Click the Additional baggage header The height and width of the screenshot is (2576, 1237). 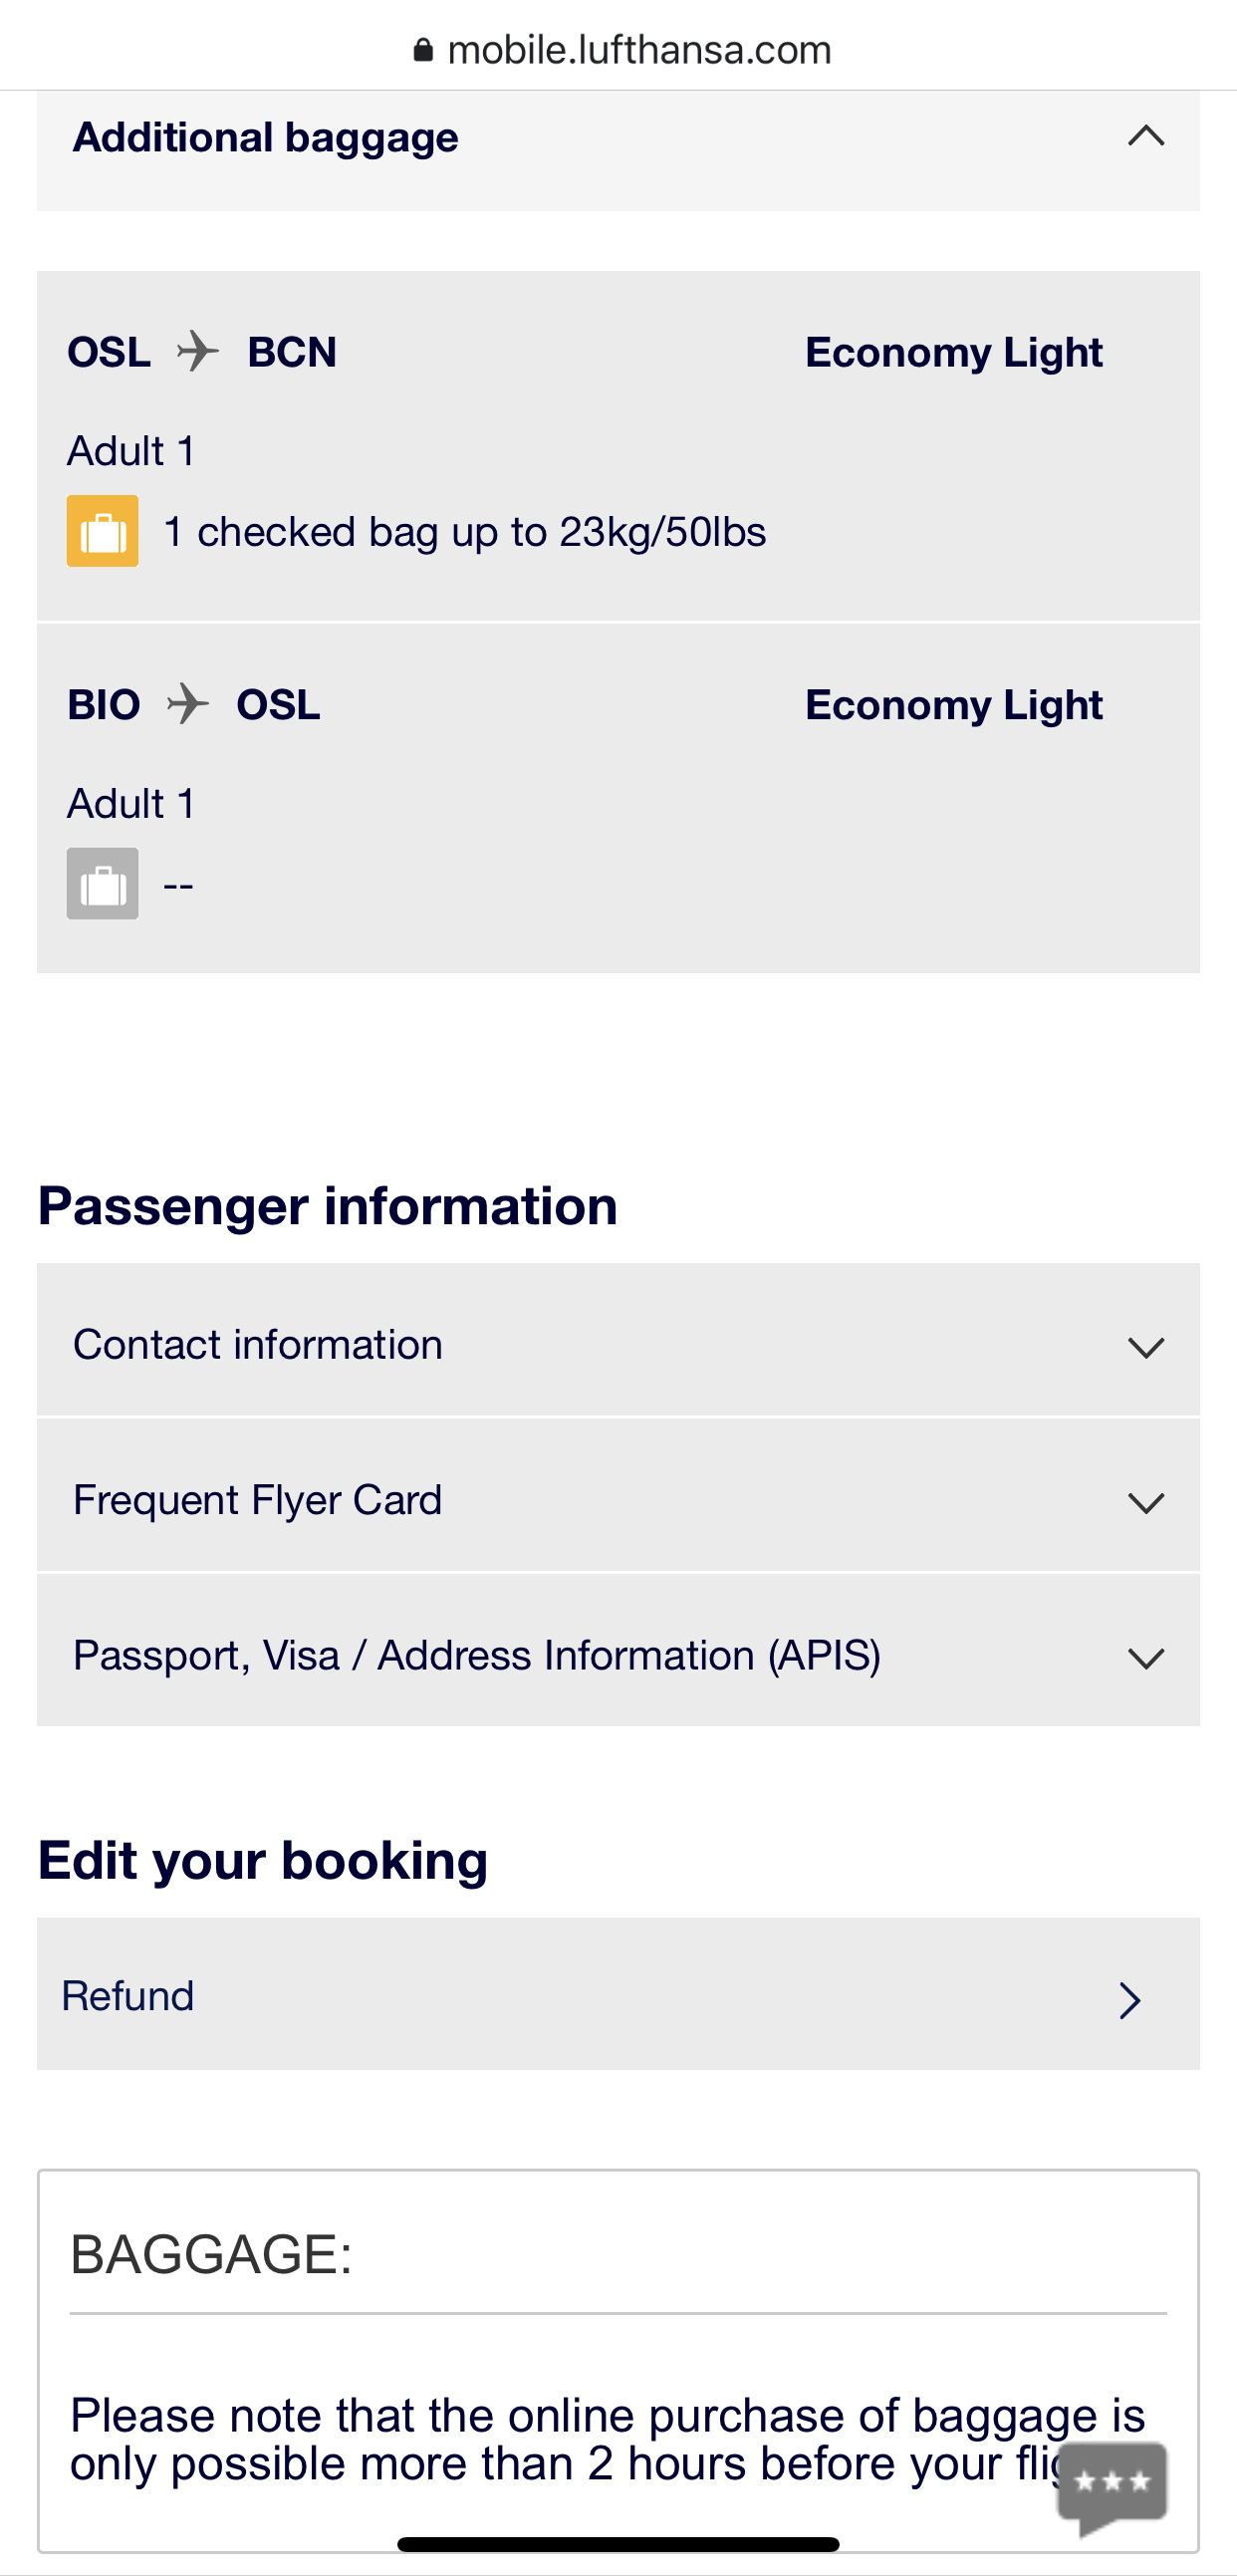[266, 138]
